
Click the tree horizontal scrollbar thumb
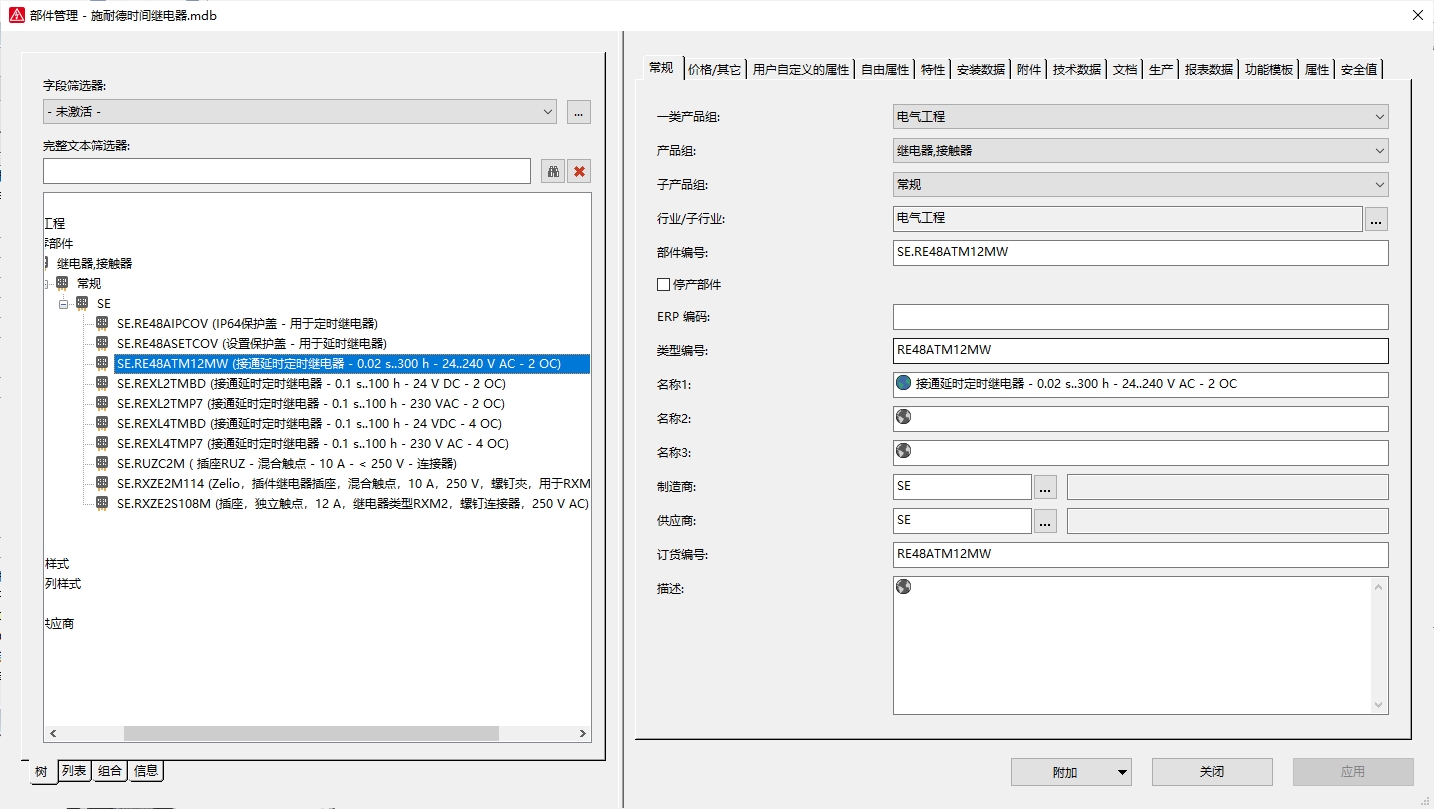point(310,734)
